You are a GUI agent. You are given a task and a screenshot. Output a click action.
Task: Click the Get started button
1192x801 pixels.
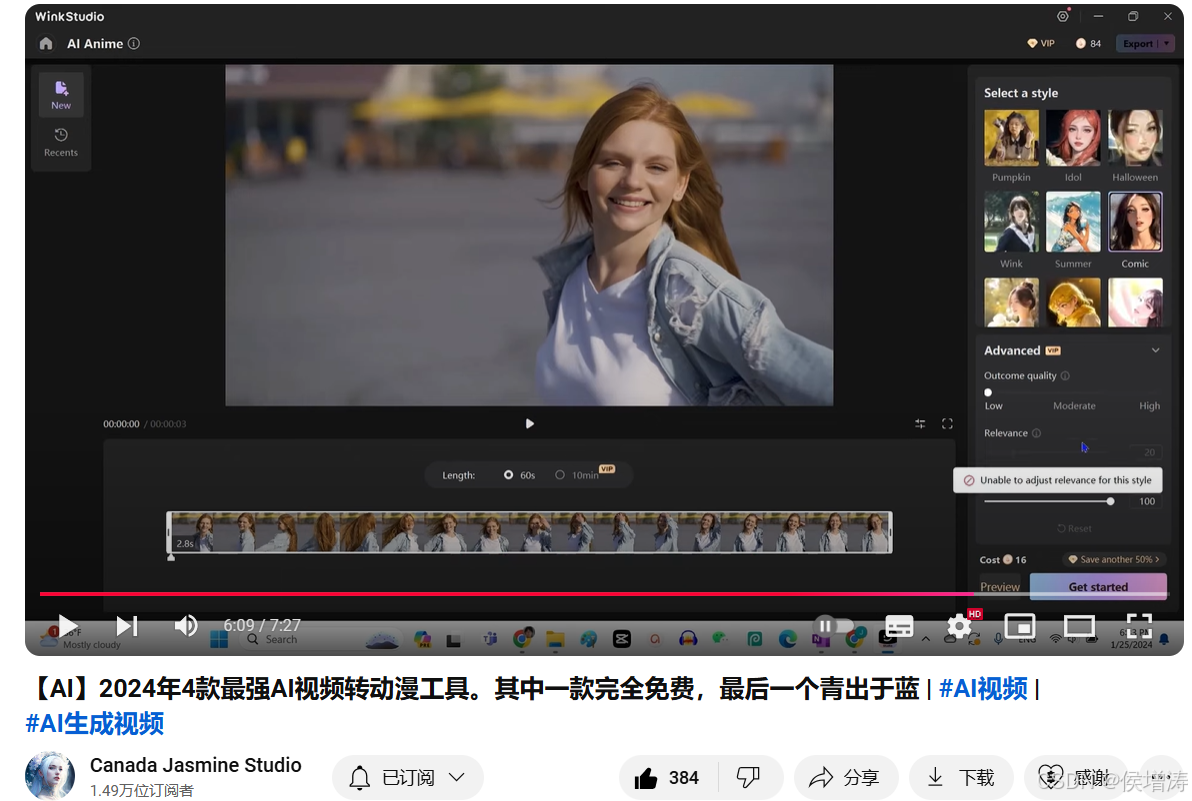pos(1098,587)
